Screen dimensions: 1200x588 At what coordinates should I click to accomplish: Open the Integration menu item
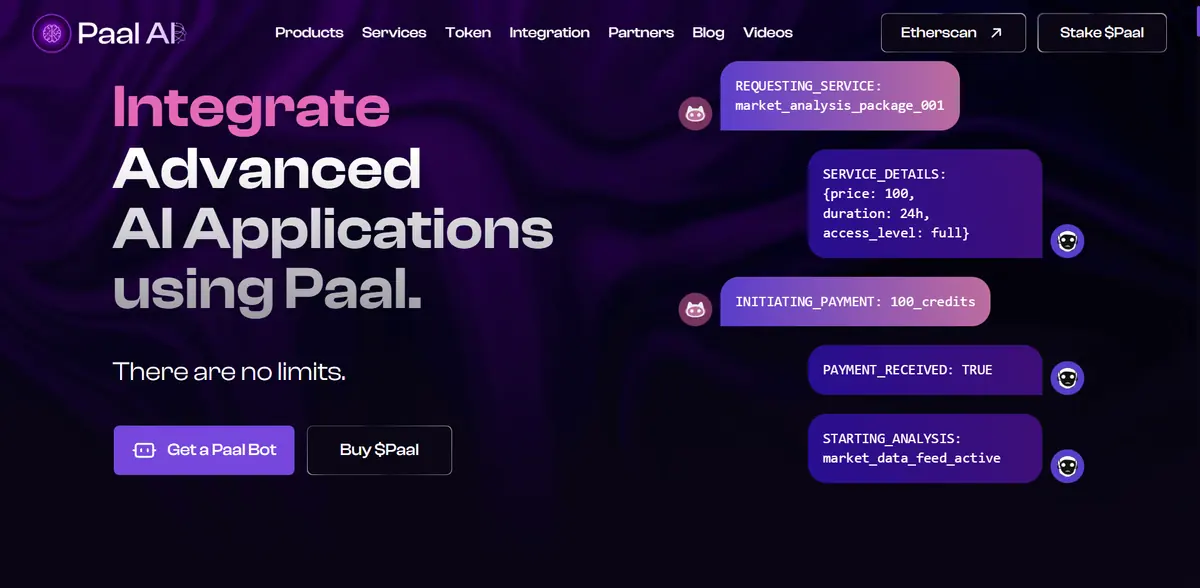pos(549,33)
